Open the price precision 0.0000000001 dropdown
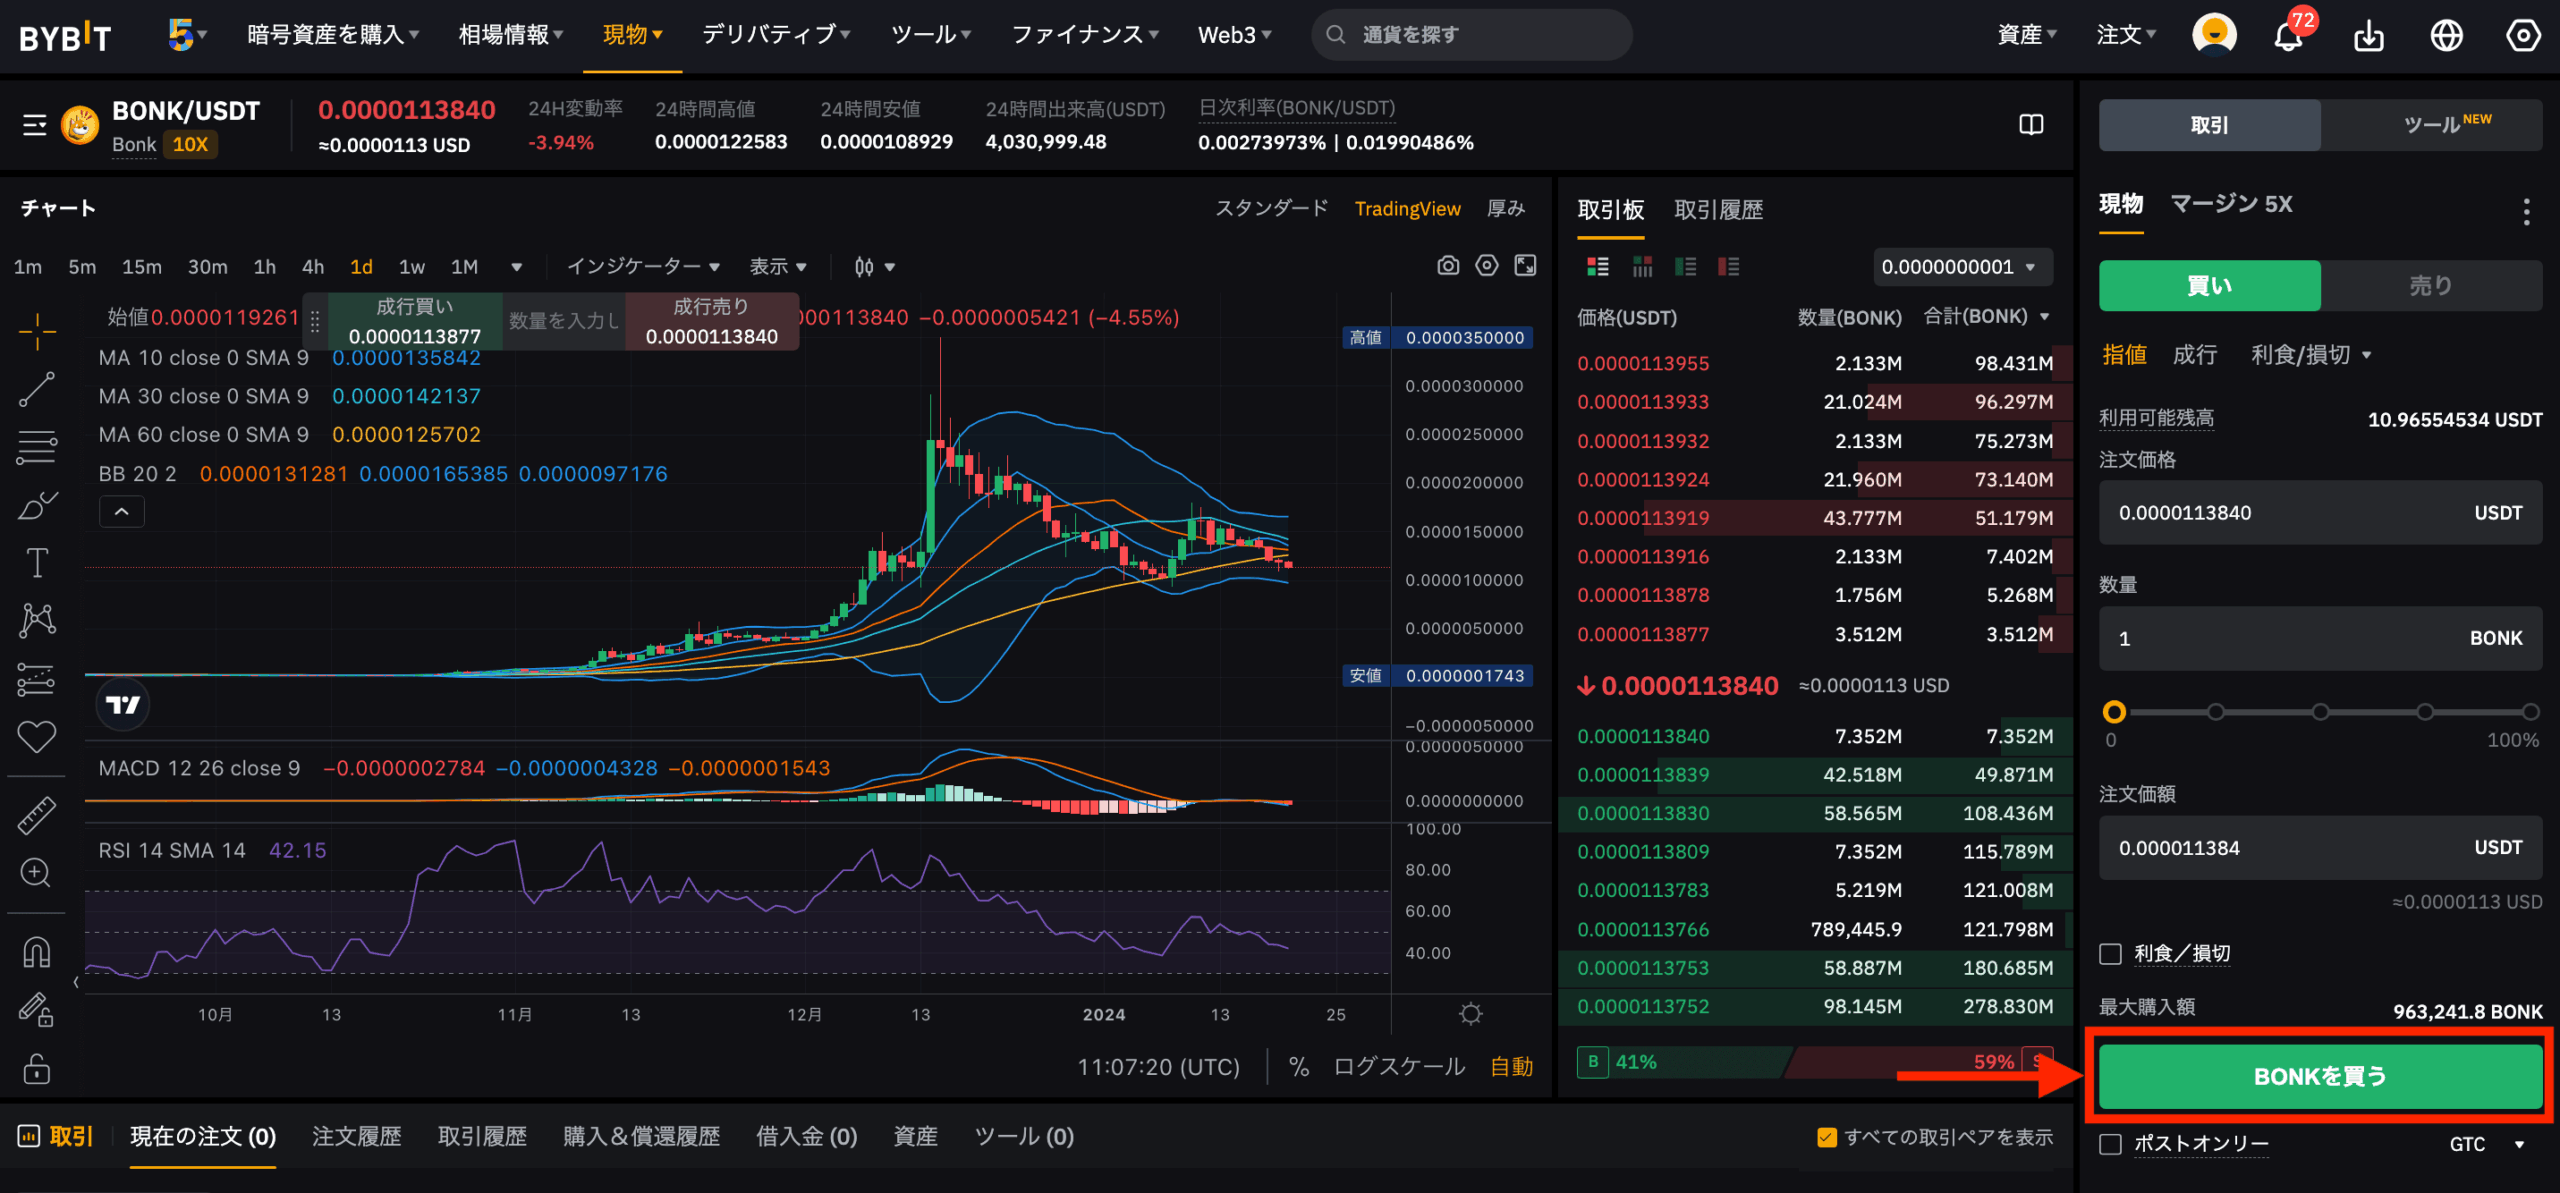This screenshot has width=2560, height=1193. pos(1961,267)
